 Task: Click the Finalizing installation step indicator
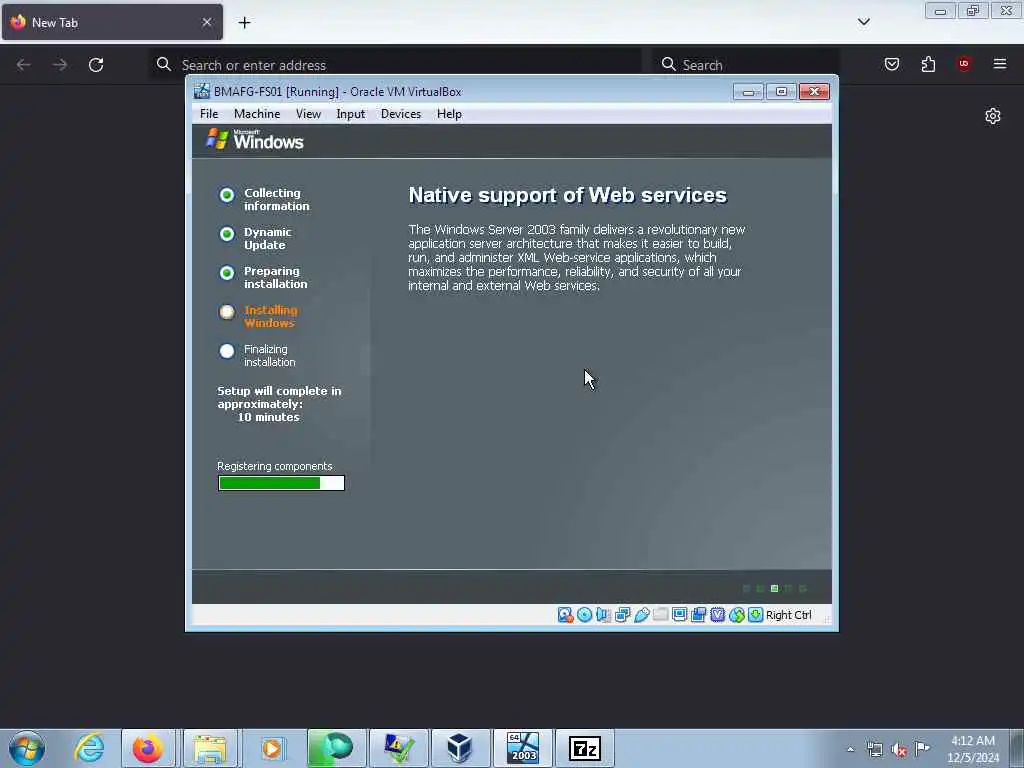[x=227, y=351]
